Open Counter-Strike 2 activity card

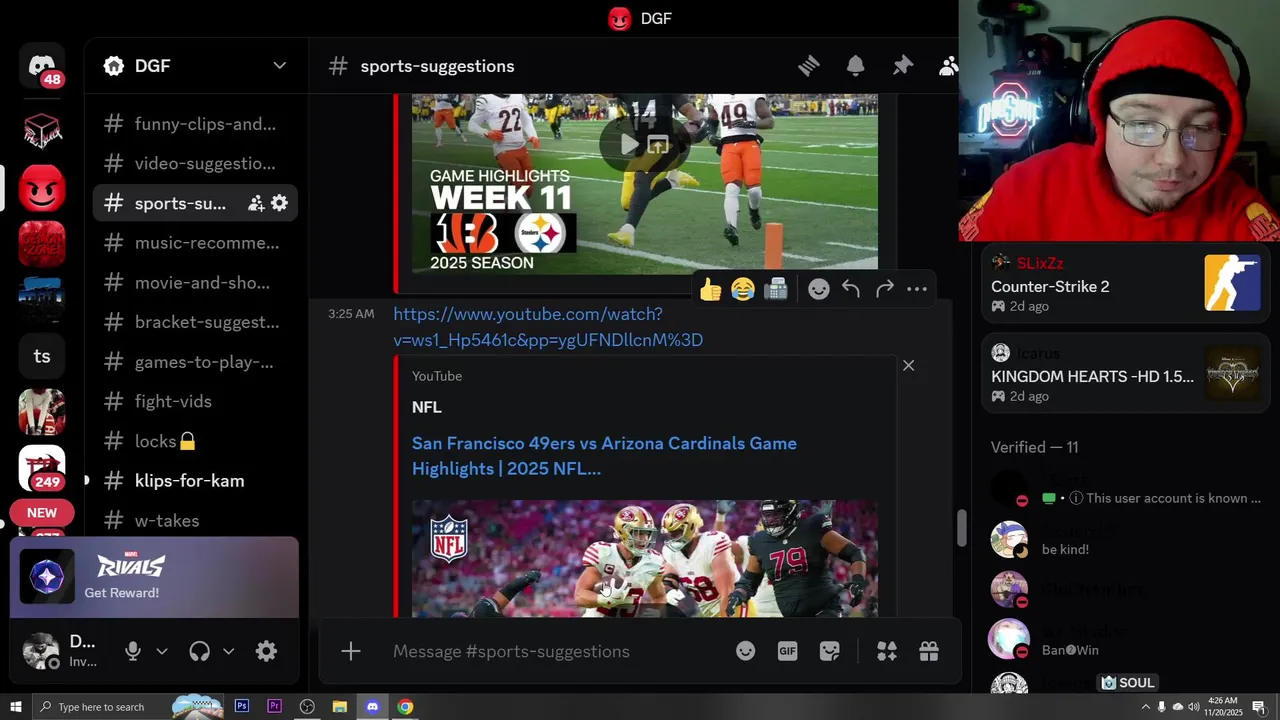[x=1126, y=285]
